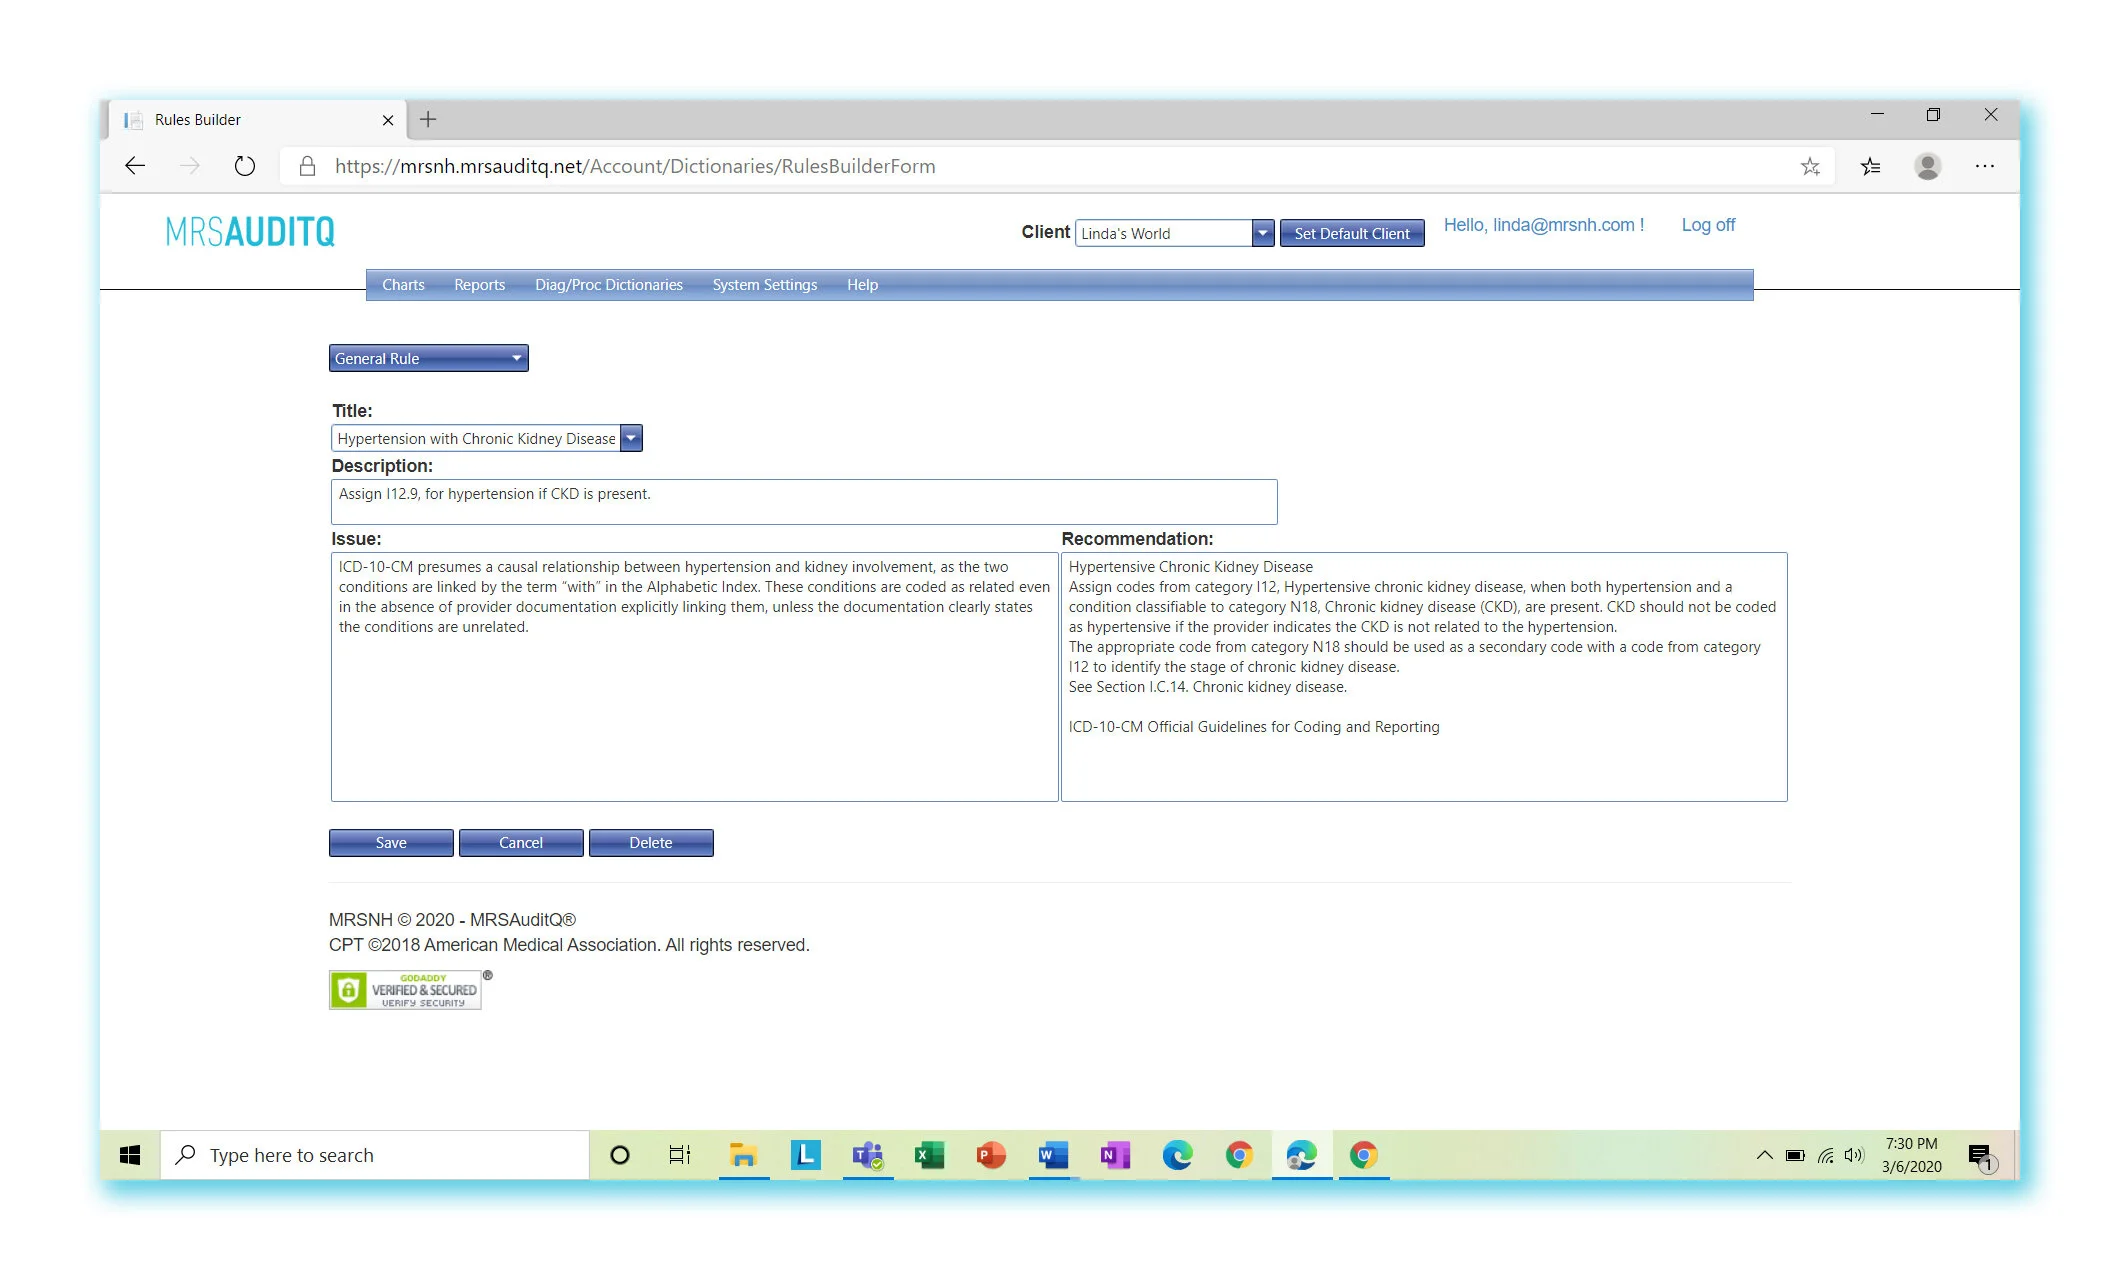
Task: Open Word from the taskbar
Action: pyautogui.click(x=1053, y=1155)
